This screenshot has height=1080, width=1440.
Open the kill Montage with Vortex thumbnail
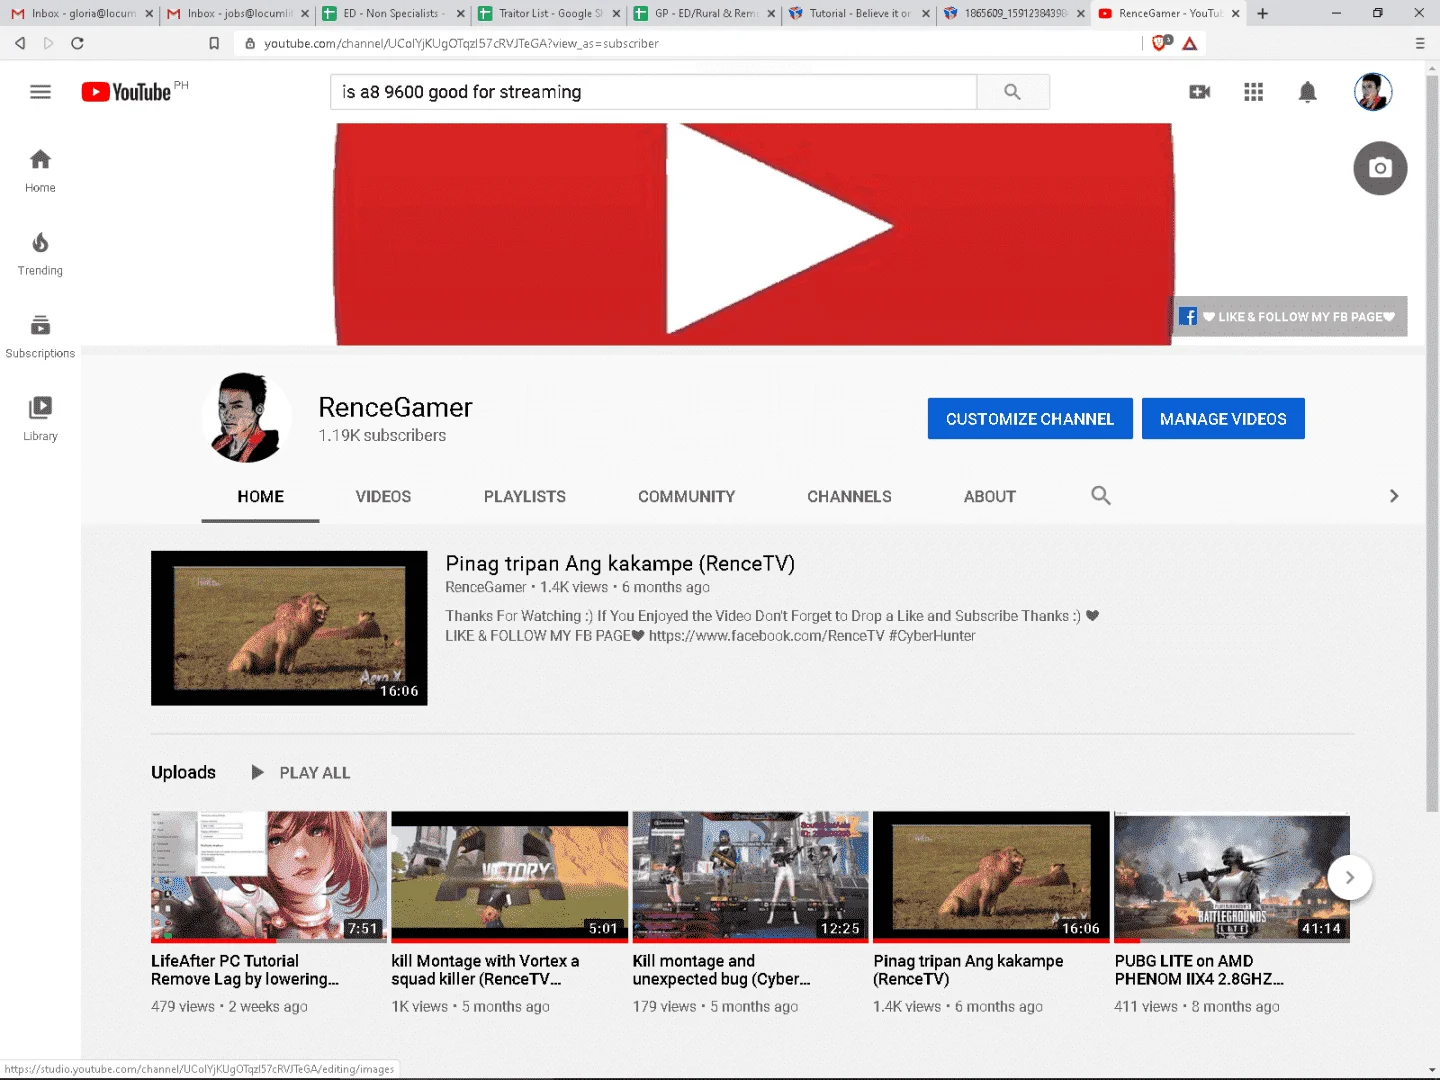510,877
